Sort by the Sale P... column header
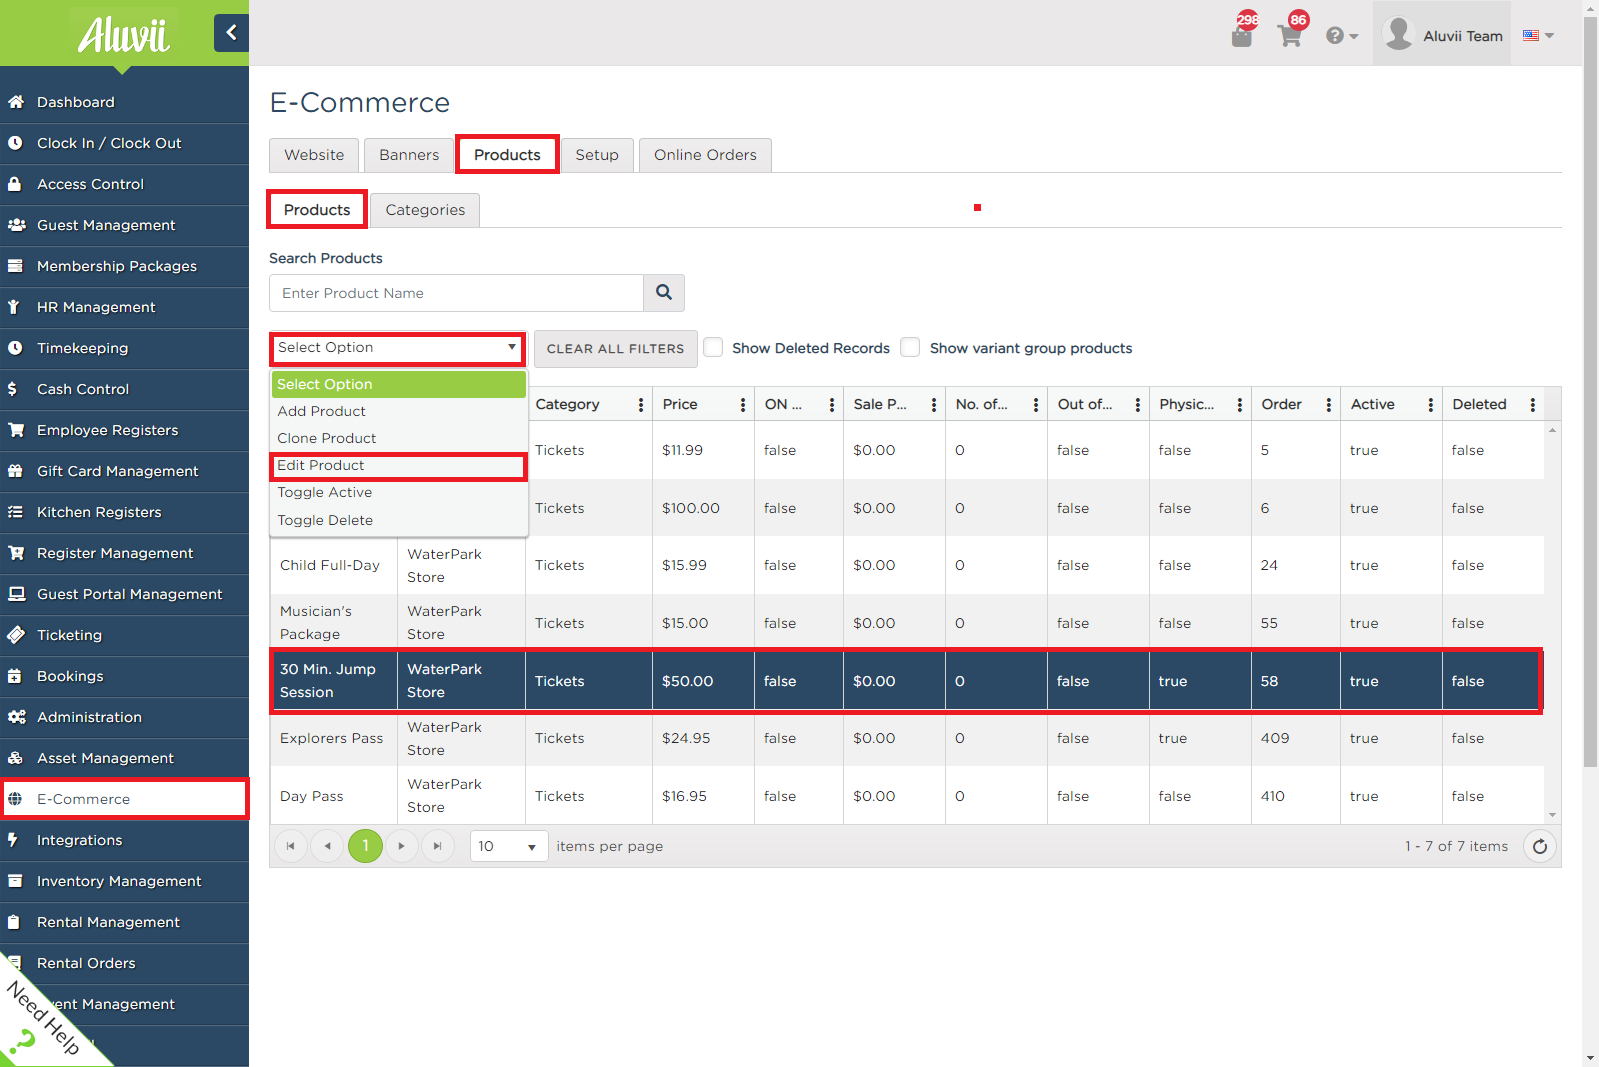 pyautogui.click(x=880, y=404)
